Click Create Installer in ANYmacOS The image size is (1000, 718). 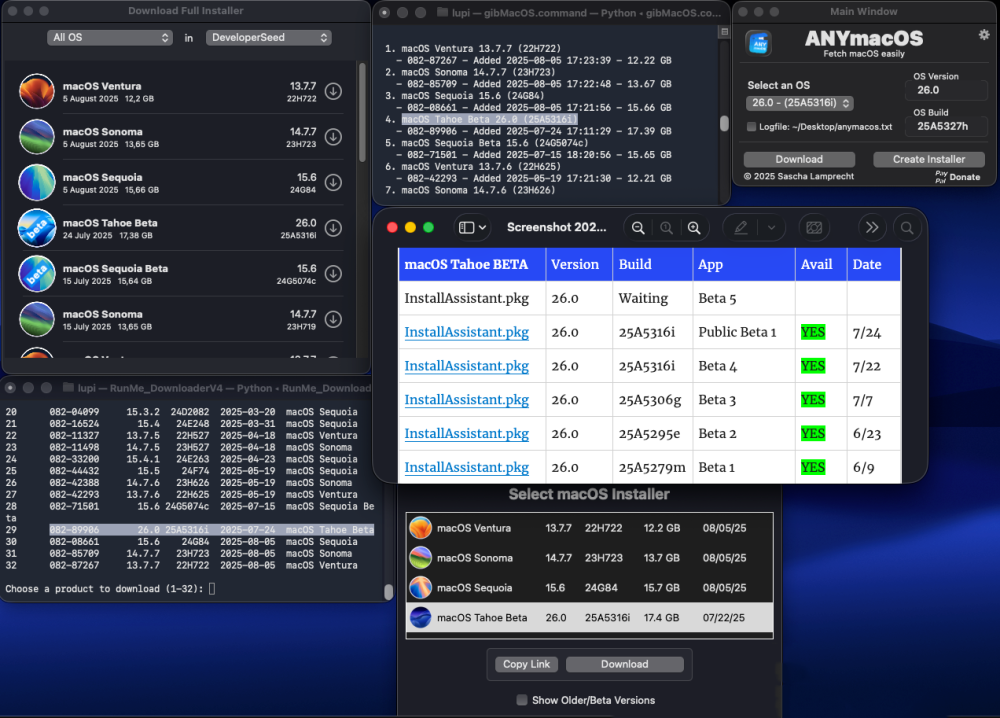[929, 159]
